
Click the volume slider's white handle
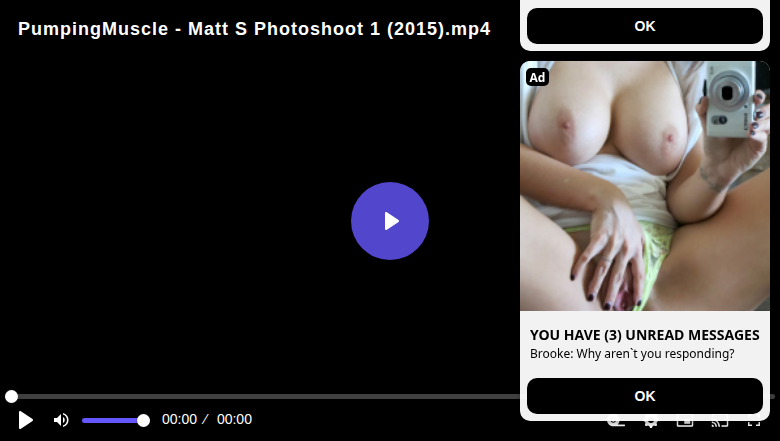click(143, 421)
